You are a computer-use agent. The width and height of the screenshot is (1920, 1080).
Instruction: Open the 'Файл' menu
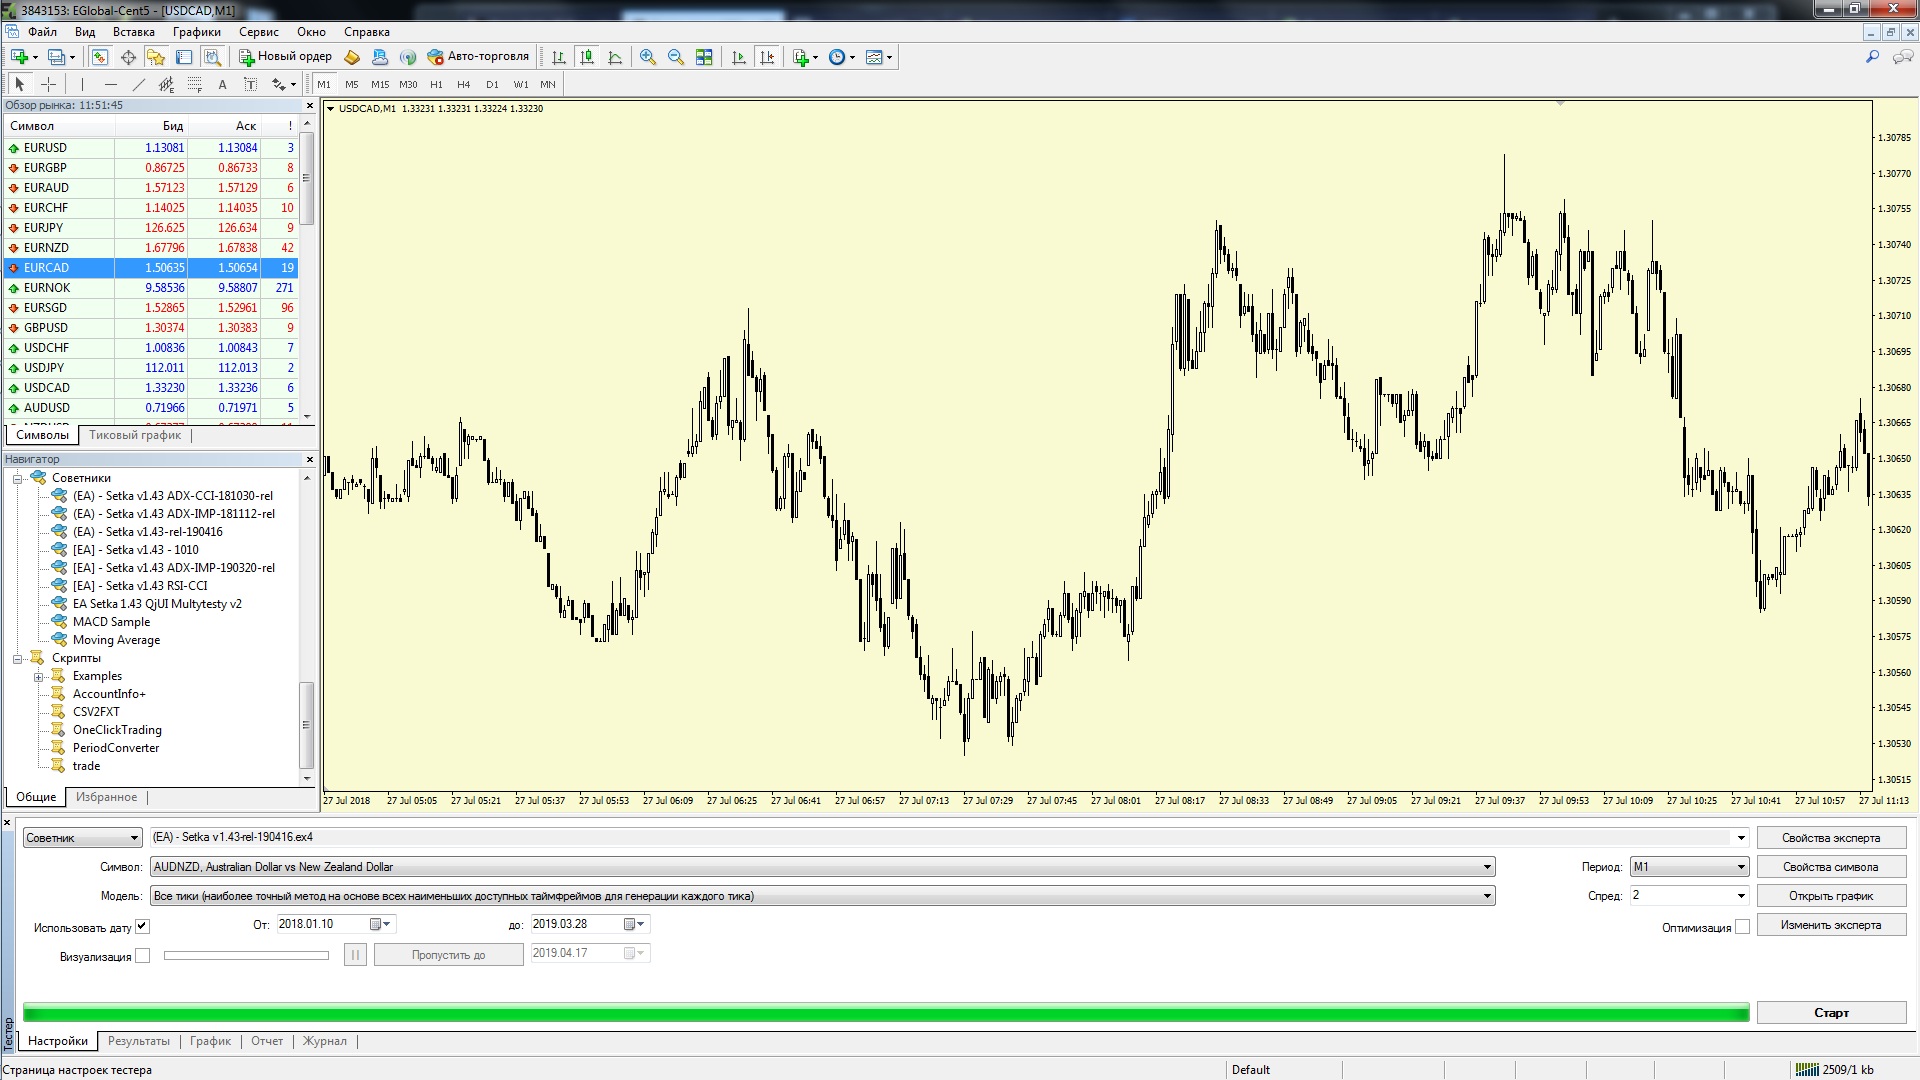[x=42, y=32]
